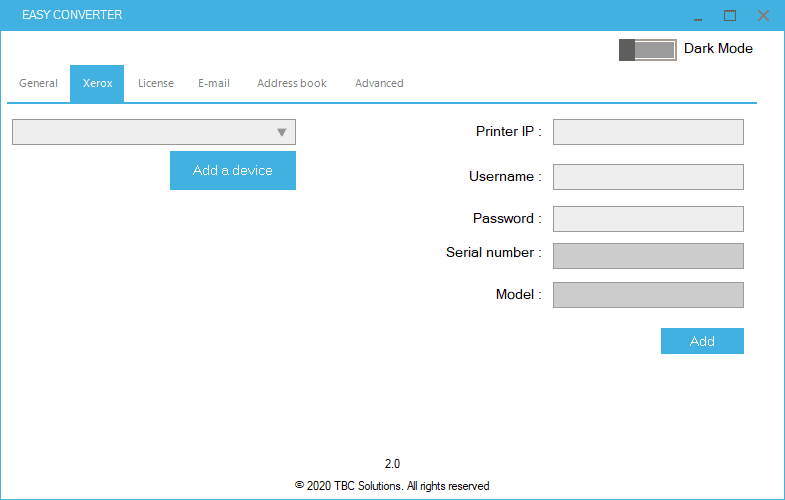This screenshot has width=785, height=500.
Task: Switch to the General tab
Action: (x=39, y=83)
